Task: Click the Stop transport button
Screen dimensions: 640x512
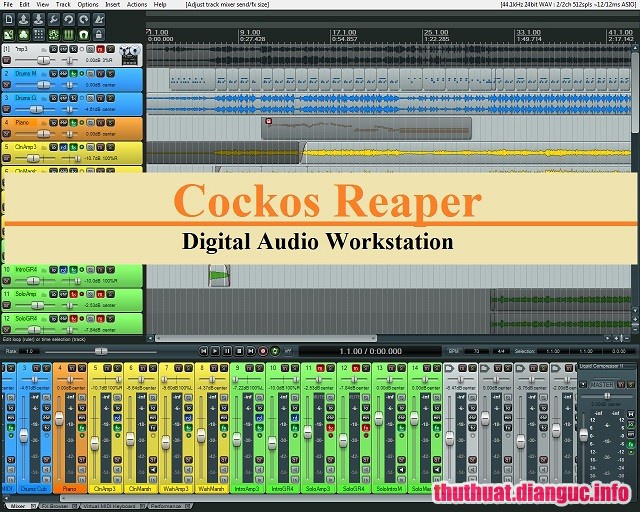Action: (239, 351)
